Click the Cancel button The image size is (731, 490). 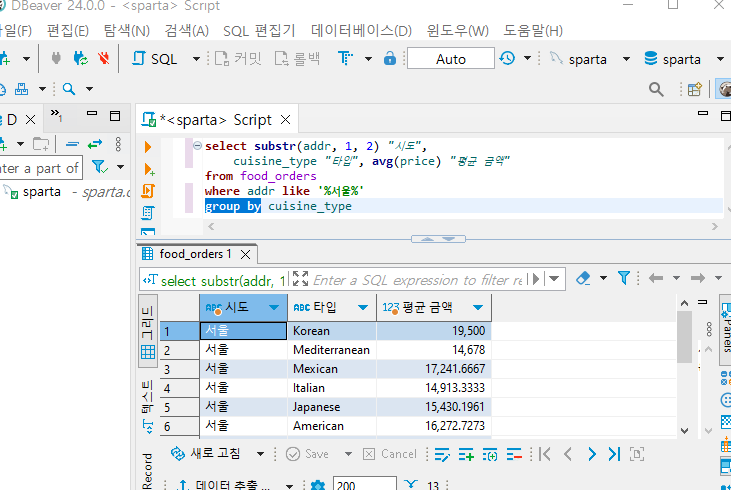pos(390,454)
